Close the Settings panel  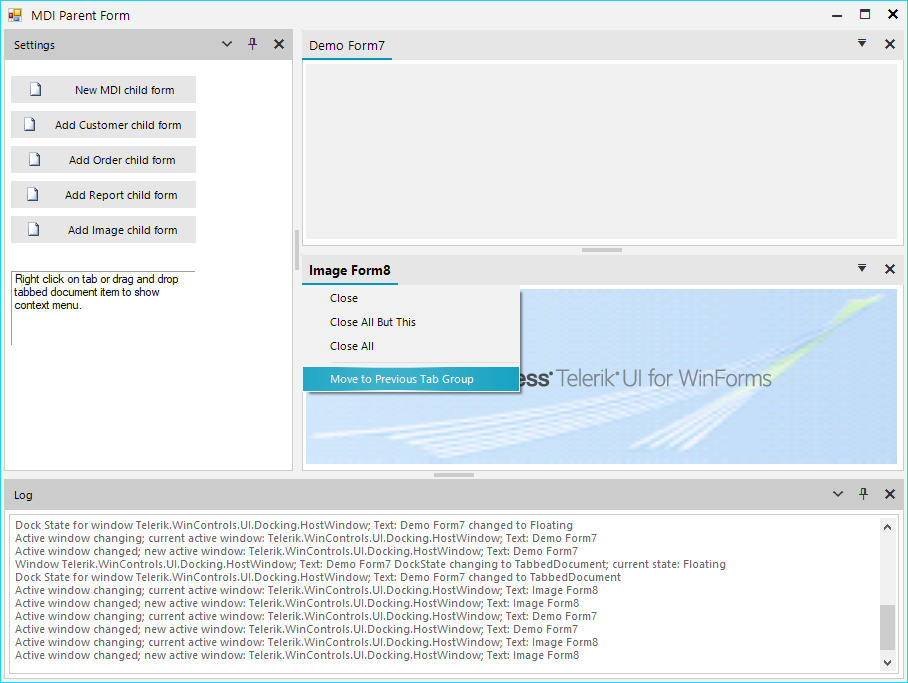(279, 44)
